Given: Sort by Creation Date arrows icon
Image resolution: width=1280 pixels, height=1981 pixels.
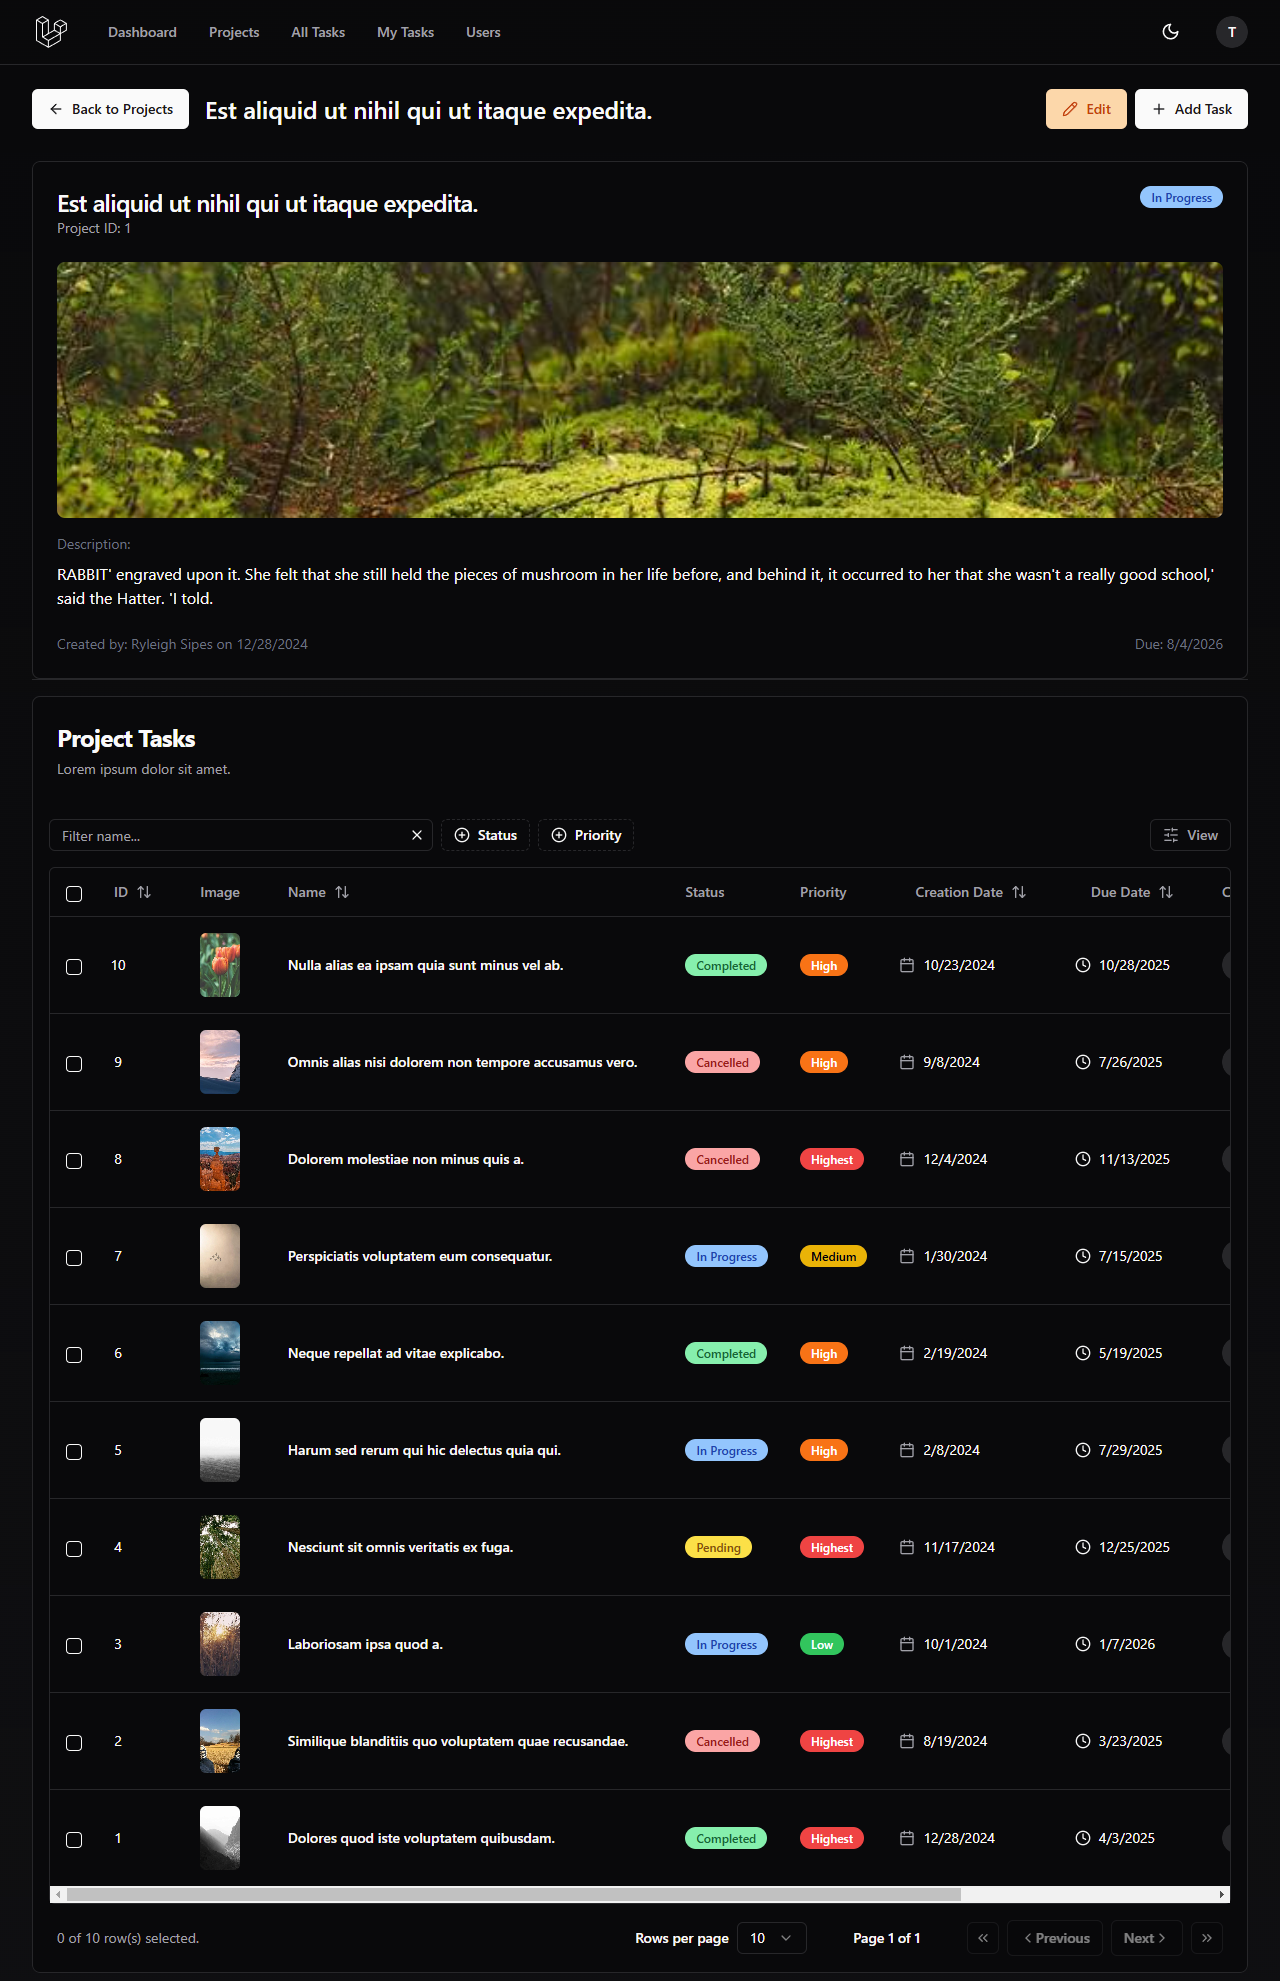Looking at the screenshot, I should [x=1019, y=892].
